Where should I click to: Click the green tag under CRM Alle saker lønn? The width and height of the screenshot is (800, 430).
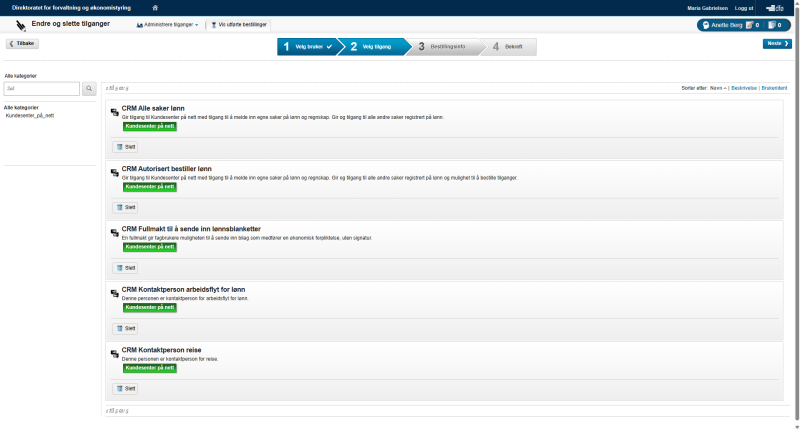tap(150, 127)
